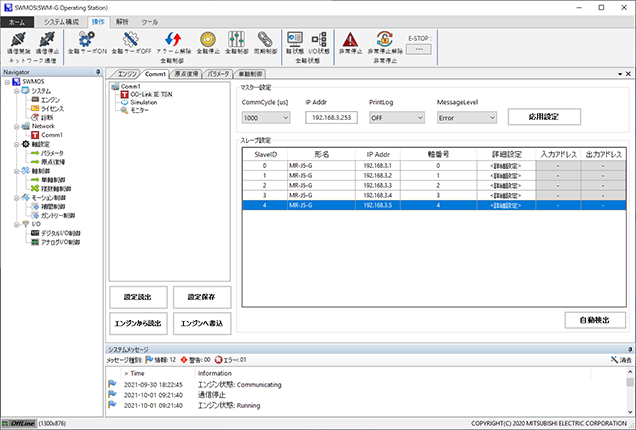This screenshot has width=636, height=430.
Task: Select Comm1 under Network in Navigator
Action: [x=47, y=135]
